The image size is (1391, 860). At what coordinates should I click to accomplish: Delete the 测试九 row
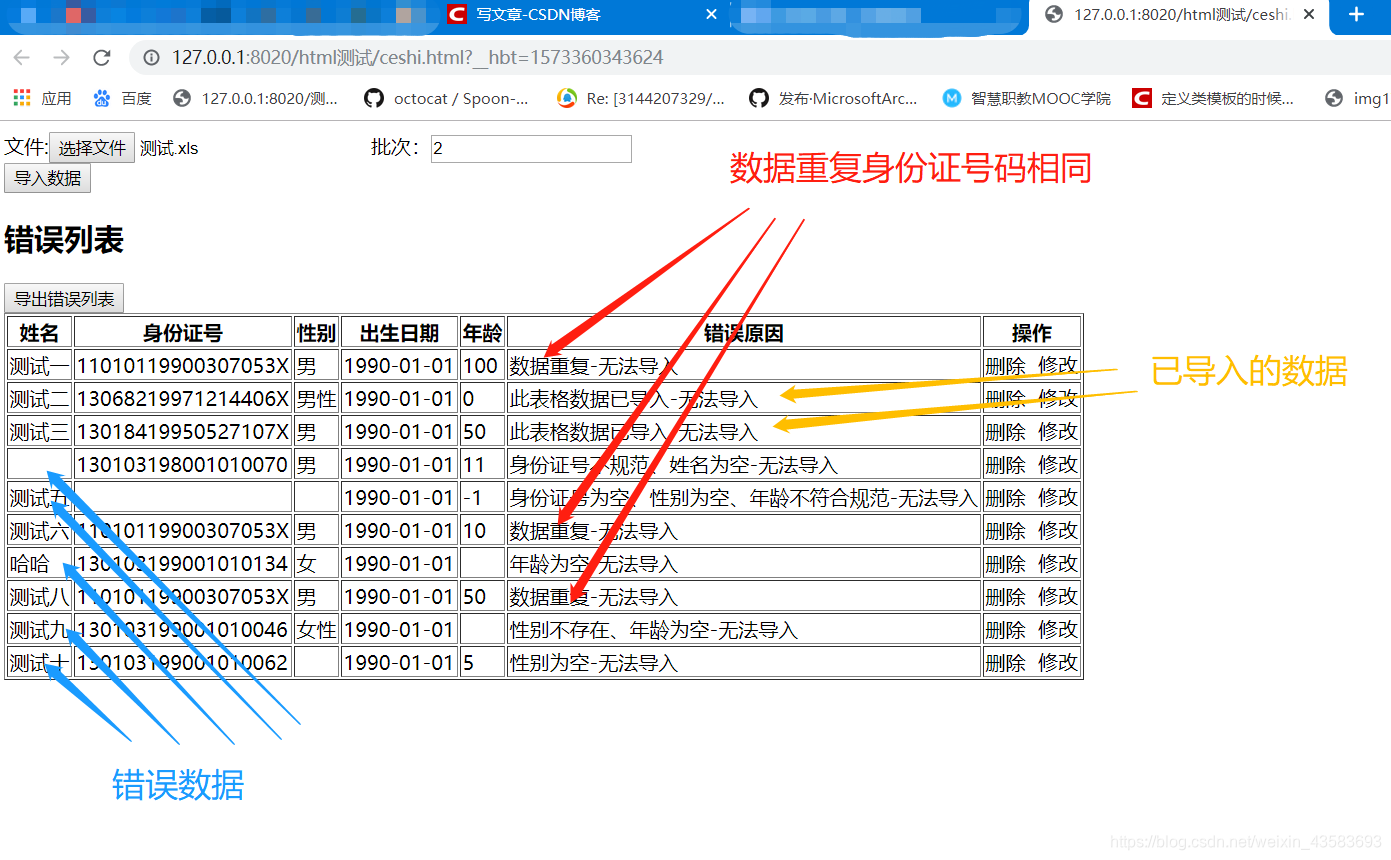(1005, 630)
